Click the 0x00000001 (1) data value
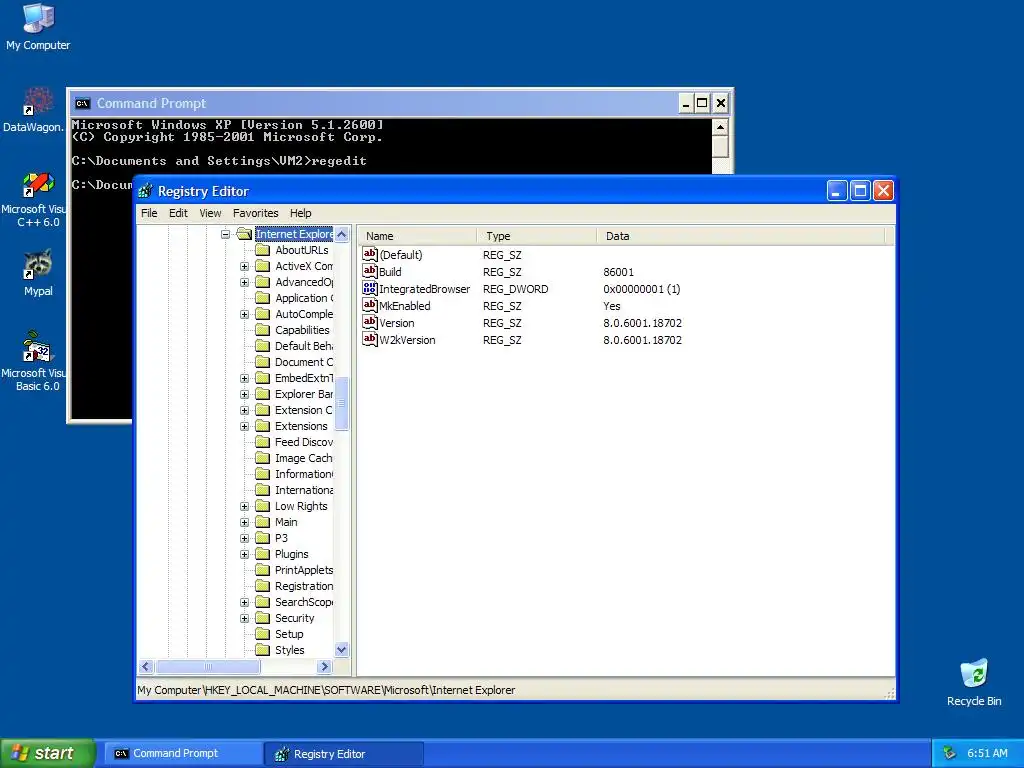Image resolution: width=1024 pixels, height=768 pixels. click(x=641, y=289)
